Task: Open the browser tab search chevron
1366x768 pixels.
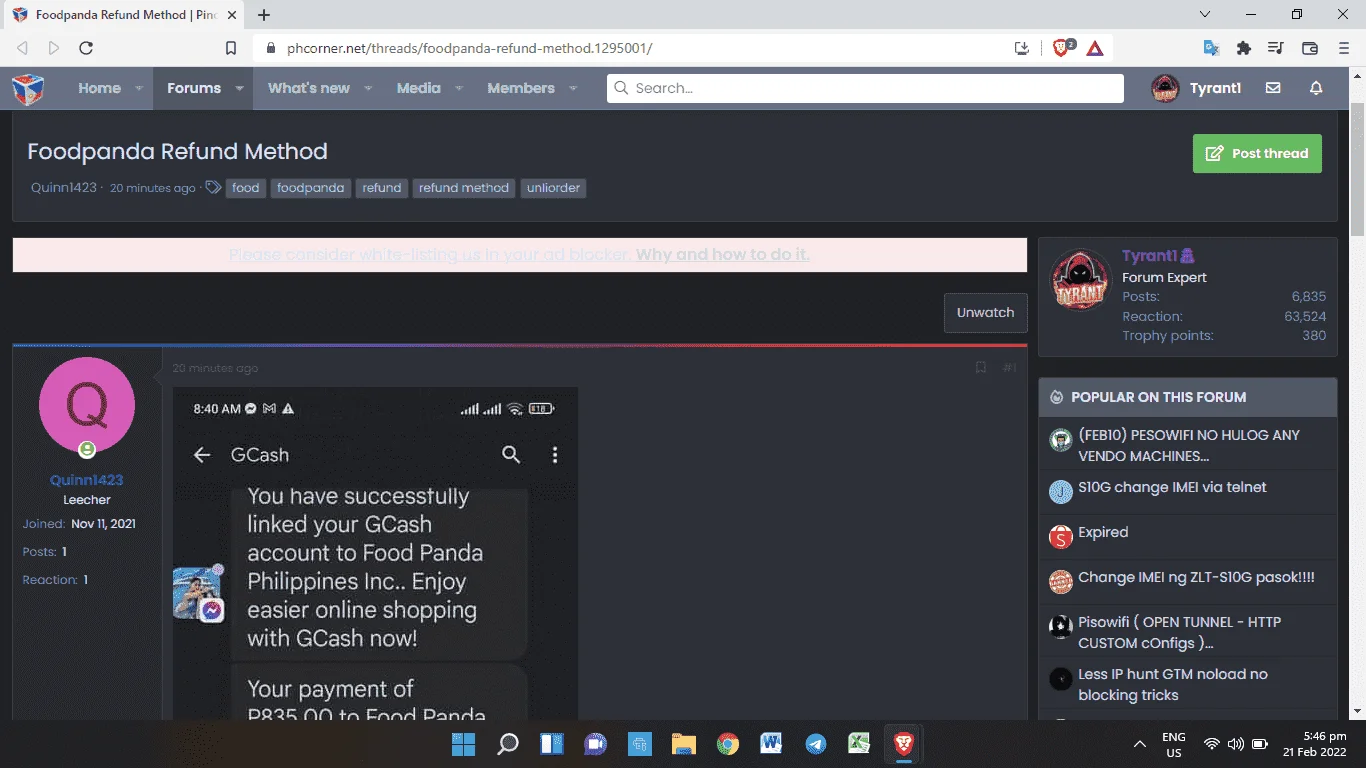Action: [1205, 14]
